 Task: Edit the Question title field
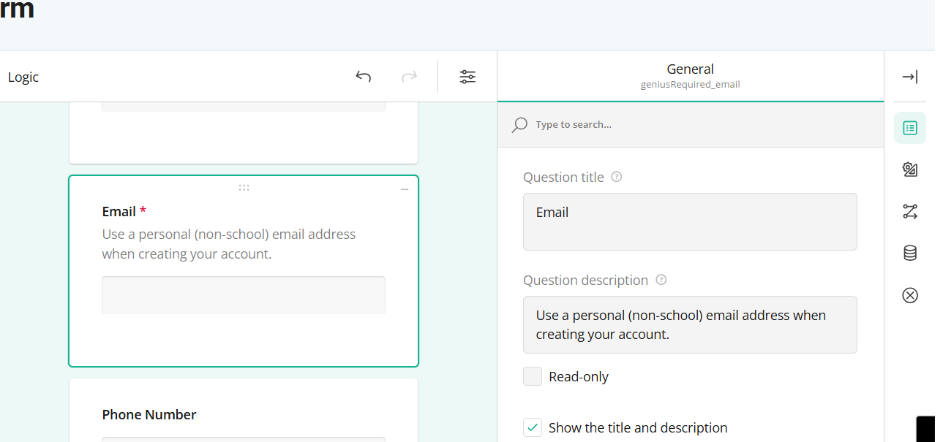pyautogui.click(x=690, y=222)
